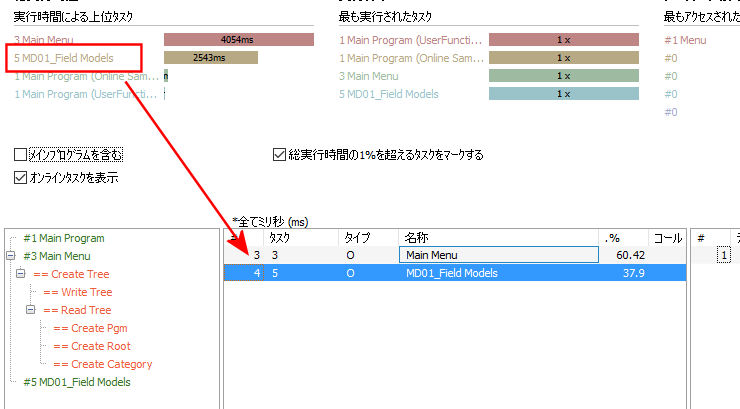Click the Main Menu name cell
Image resolution: width=740 pixels, height=409 pixels.
point(499,255)
